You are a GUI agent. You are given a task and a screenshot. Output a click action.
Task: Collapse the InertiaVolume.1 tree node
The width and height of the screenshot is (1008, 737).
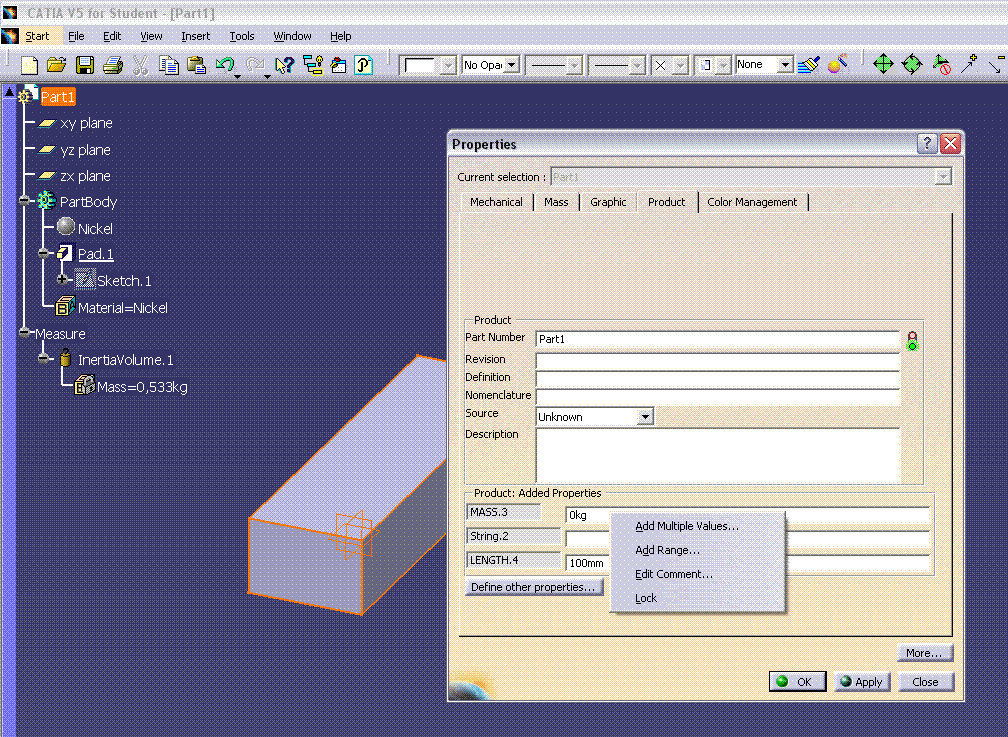44,358
